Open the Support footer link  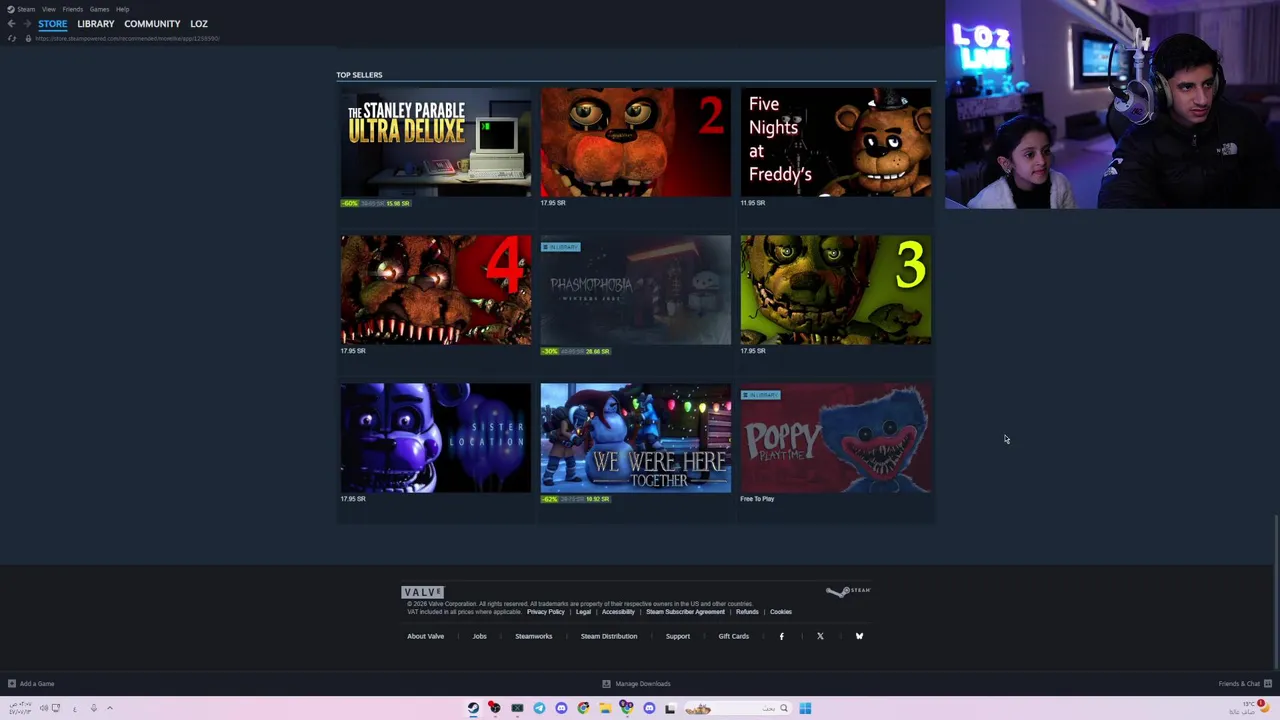(678, 636)
